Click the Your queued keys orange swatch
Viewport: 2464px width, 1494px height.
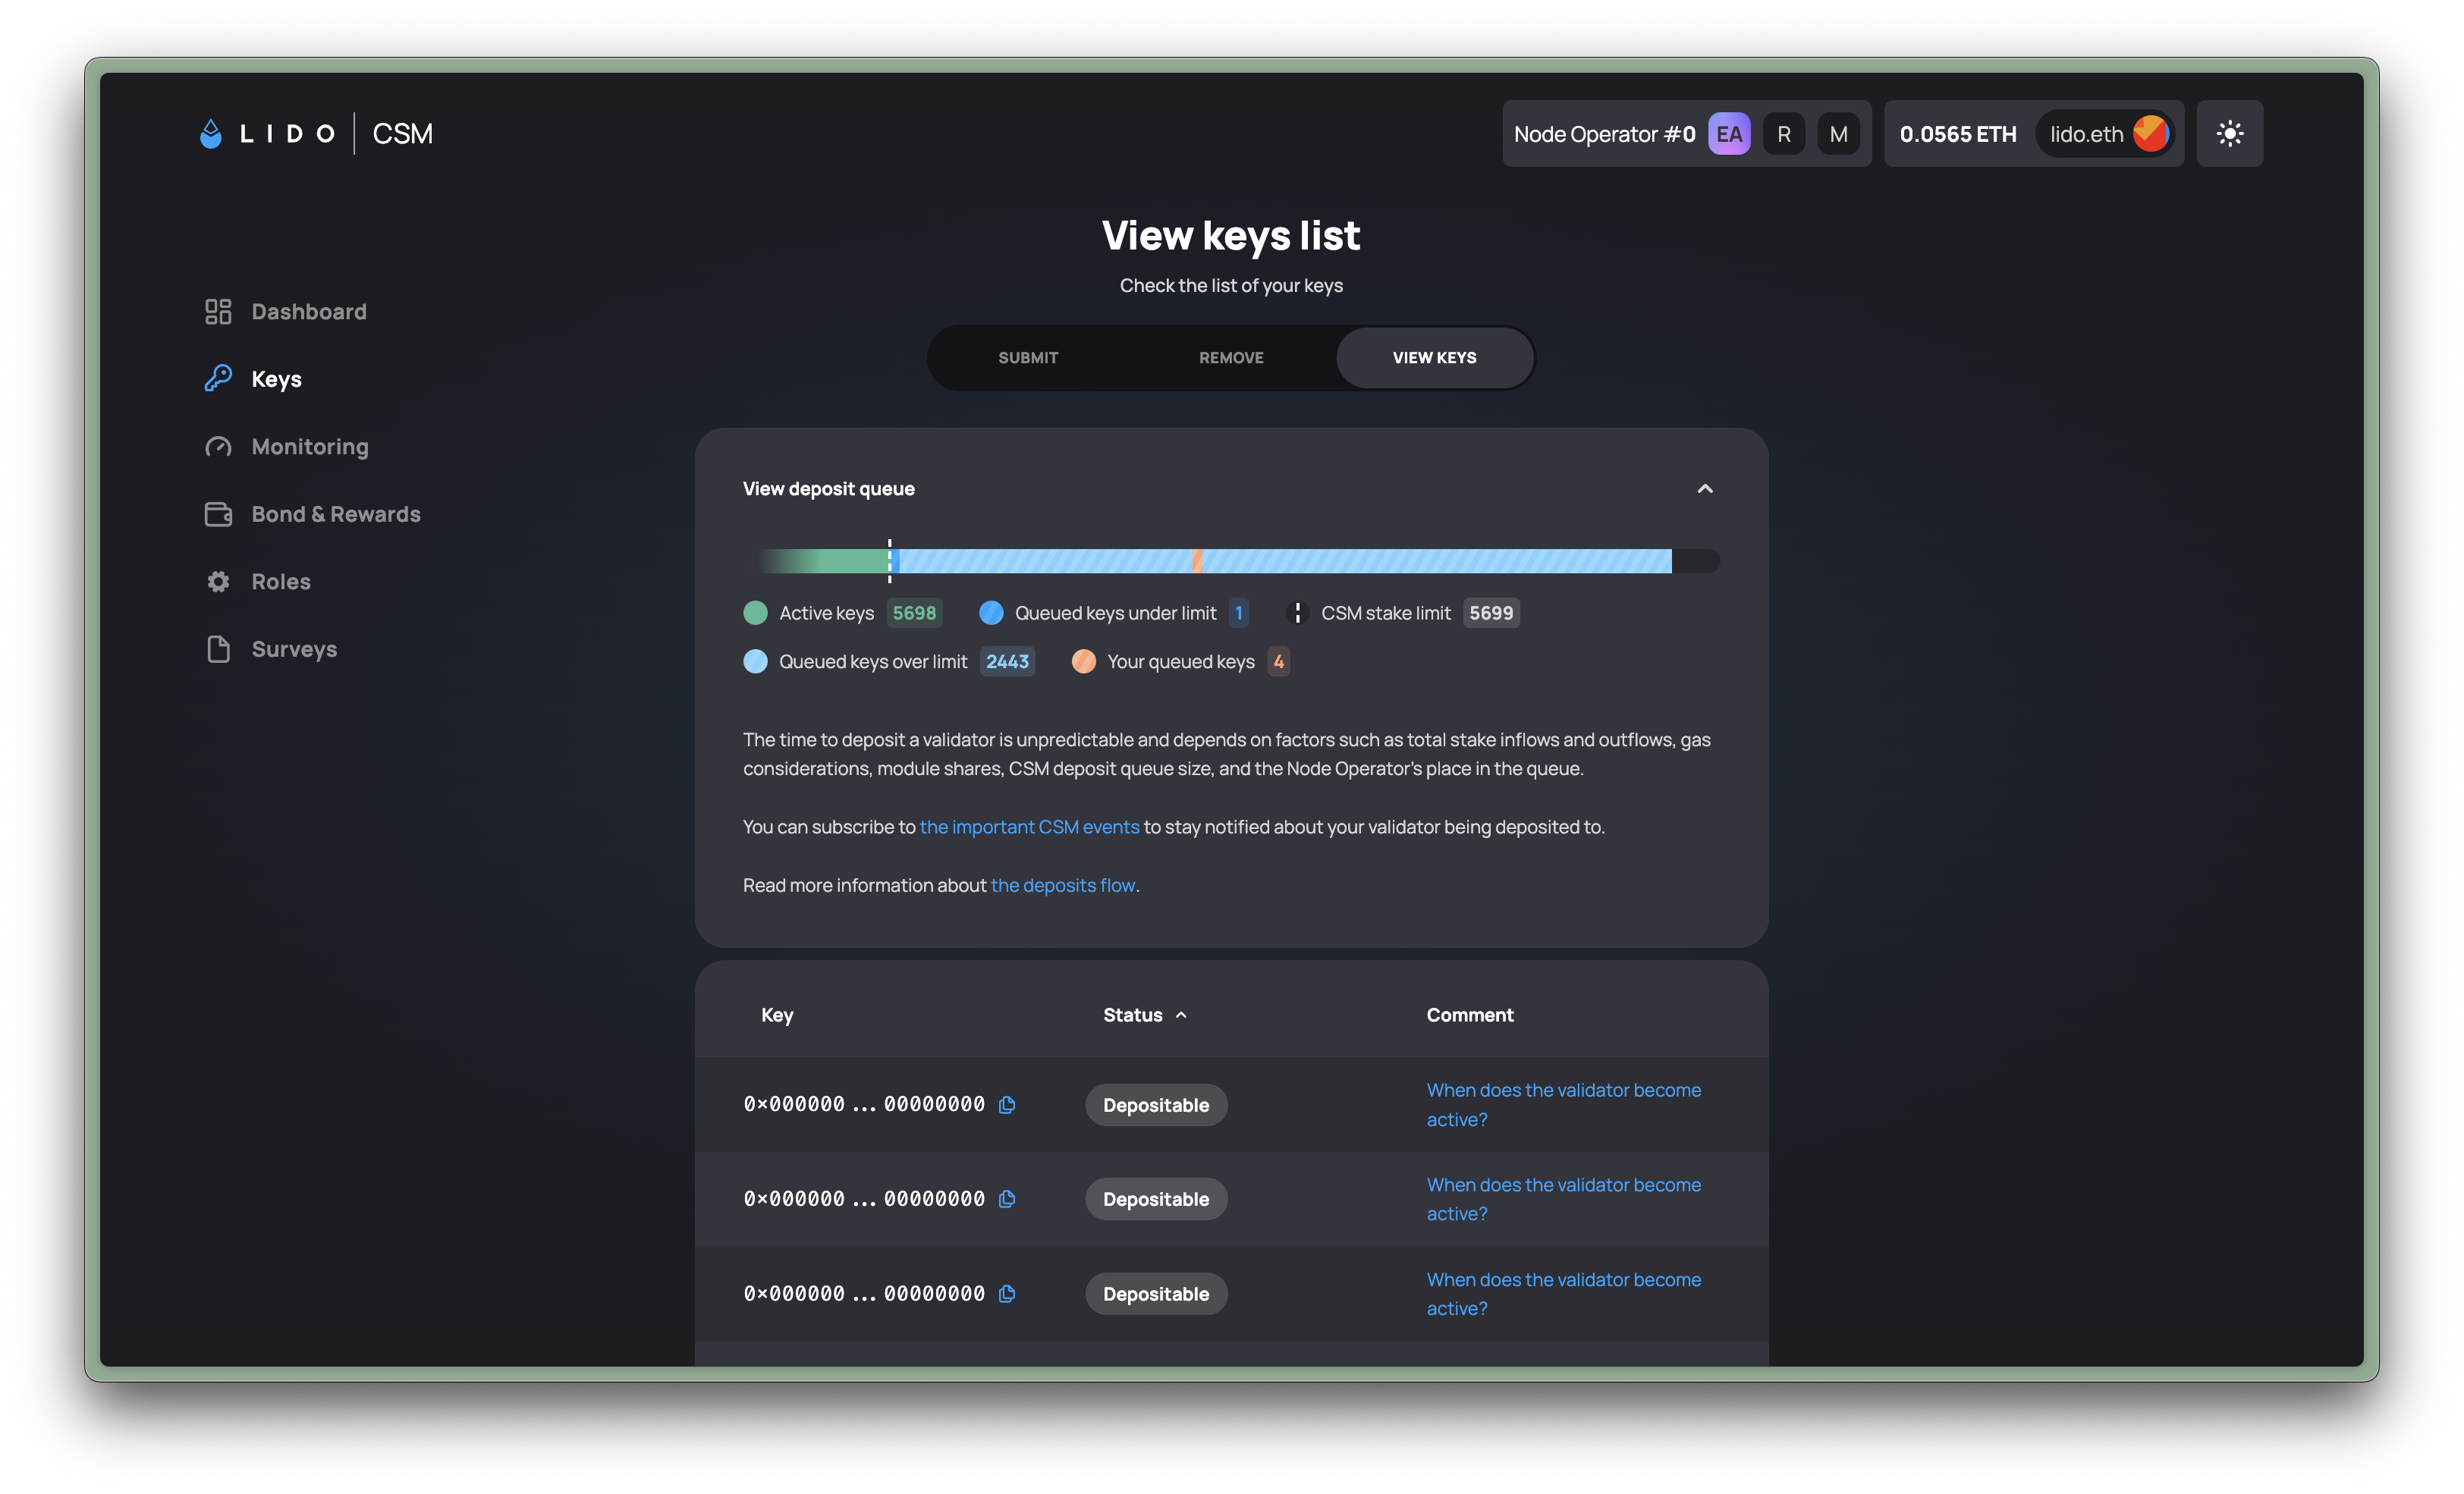[1083, 662]
